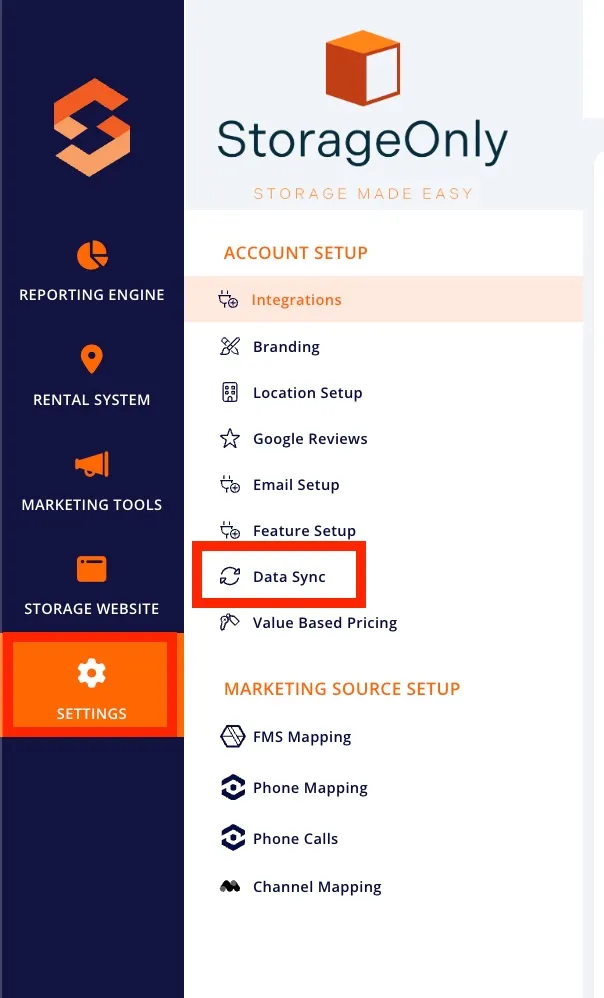
Task: Click the design icon beside Branding
Action: [230, 346]
